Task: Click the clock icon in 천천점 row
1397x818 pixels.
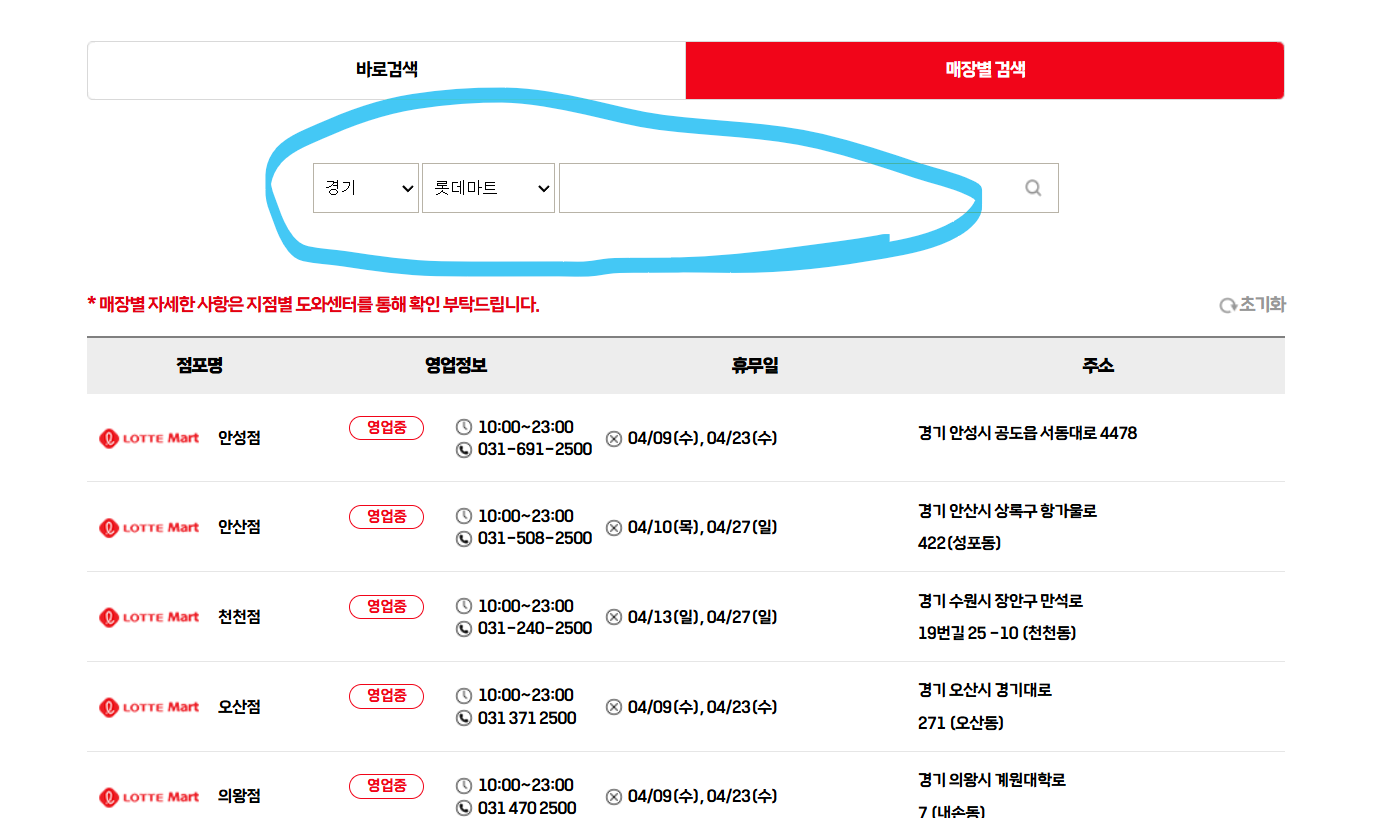Action: coord(464,606)
